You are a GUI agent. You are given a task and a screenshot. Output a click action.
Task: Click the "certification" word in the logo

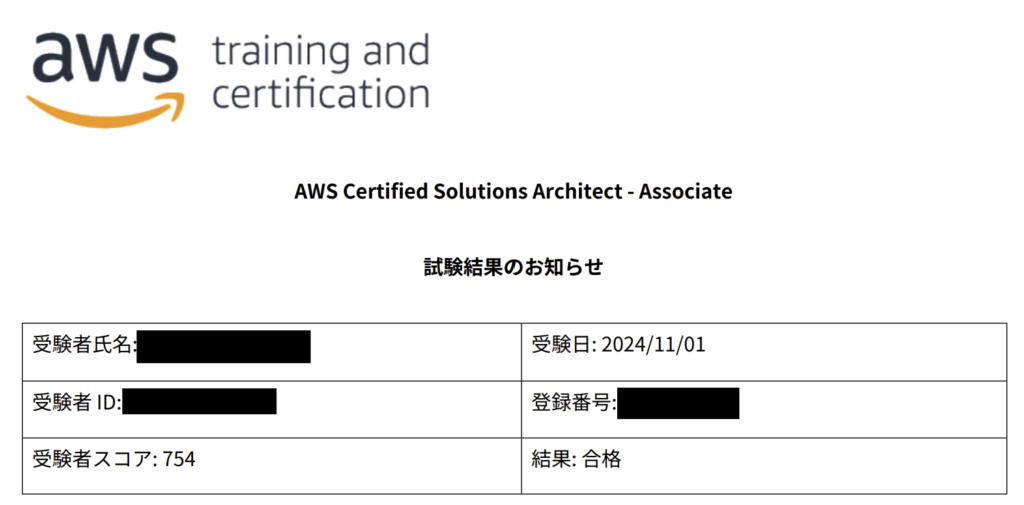click(320, 95)
